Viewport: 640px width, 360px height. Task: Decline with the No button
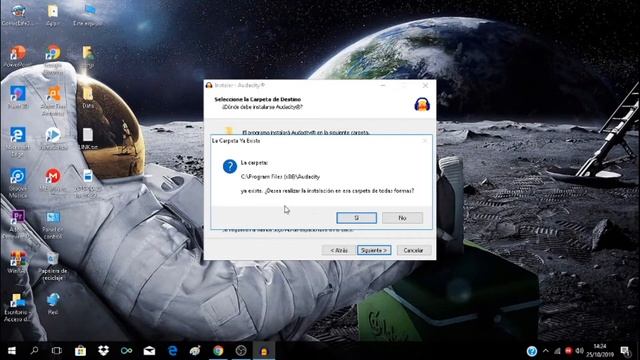[402, 218]
